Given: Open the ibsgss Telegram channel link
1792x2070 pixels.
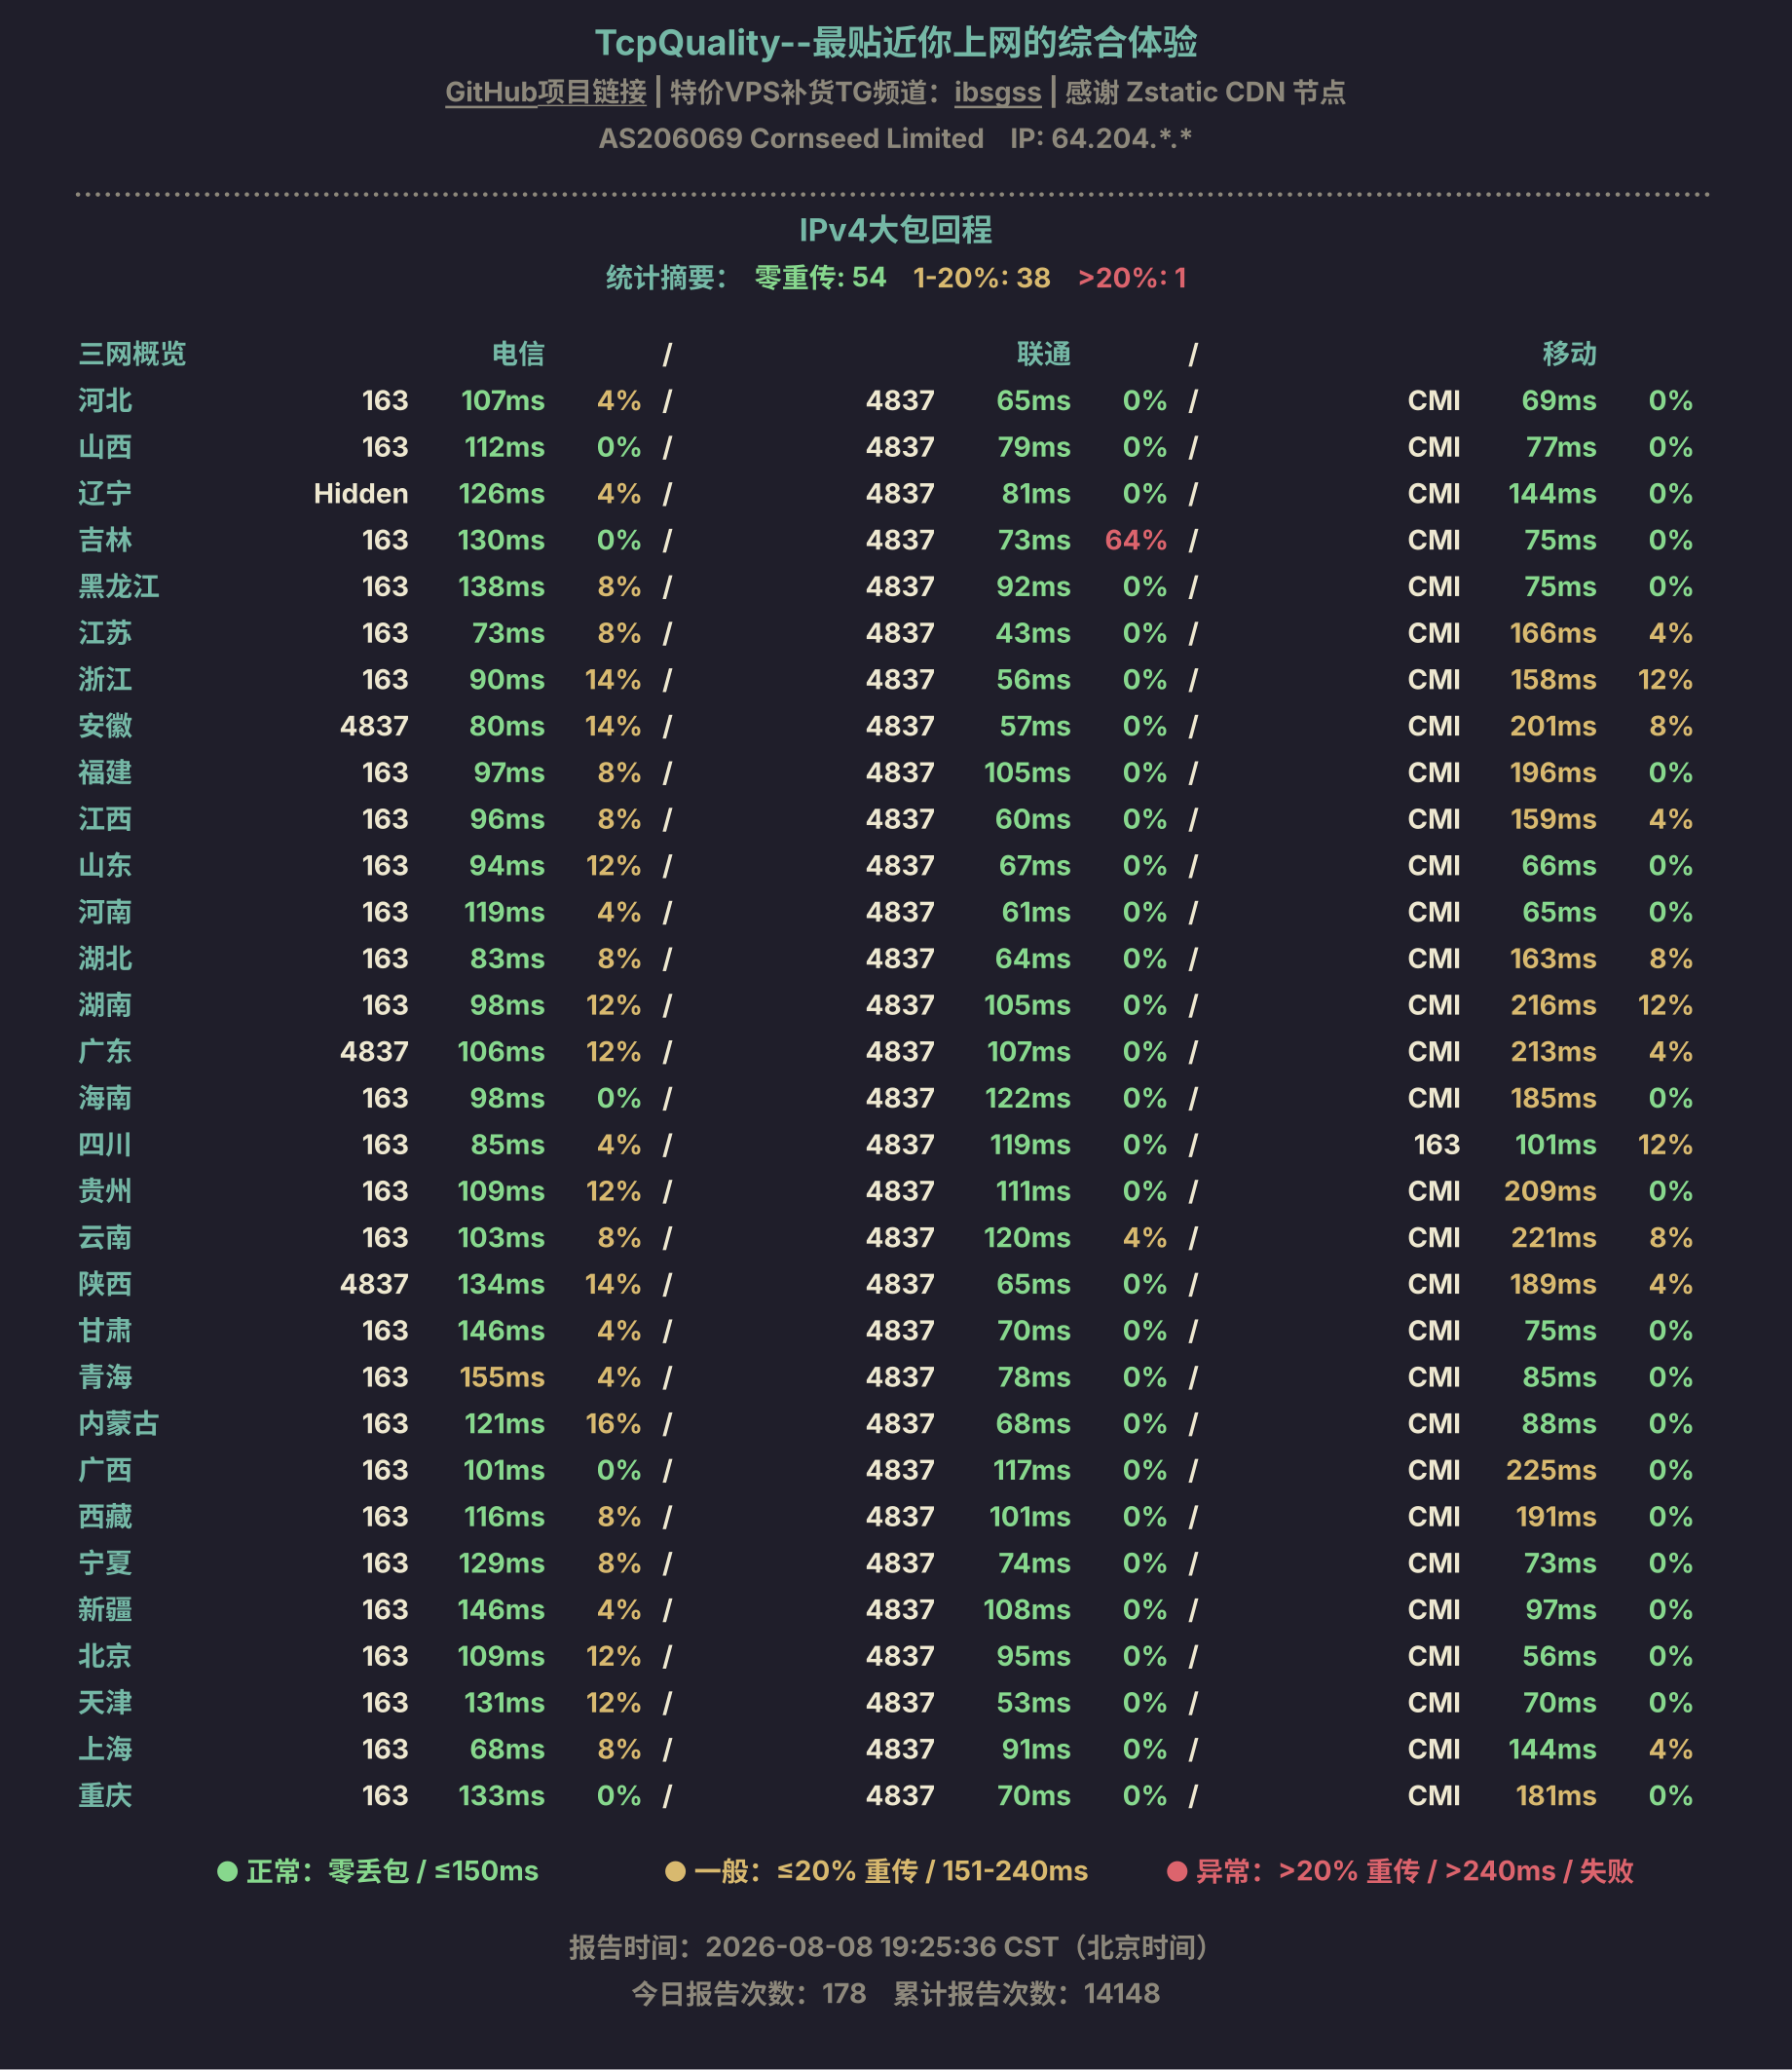Looking at the screenshot, I should coord(997,92).
